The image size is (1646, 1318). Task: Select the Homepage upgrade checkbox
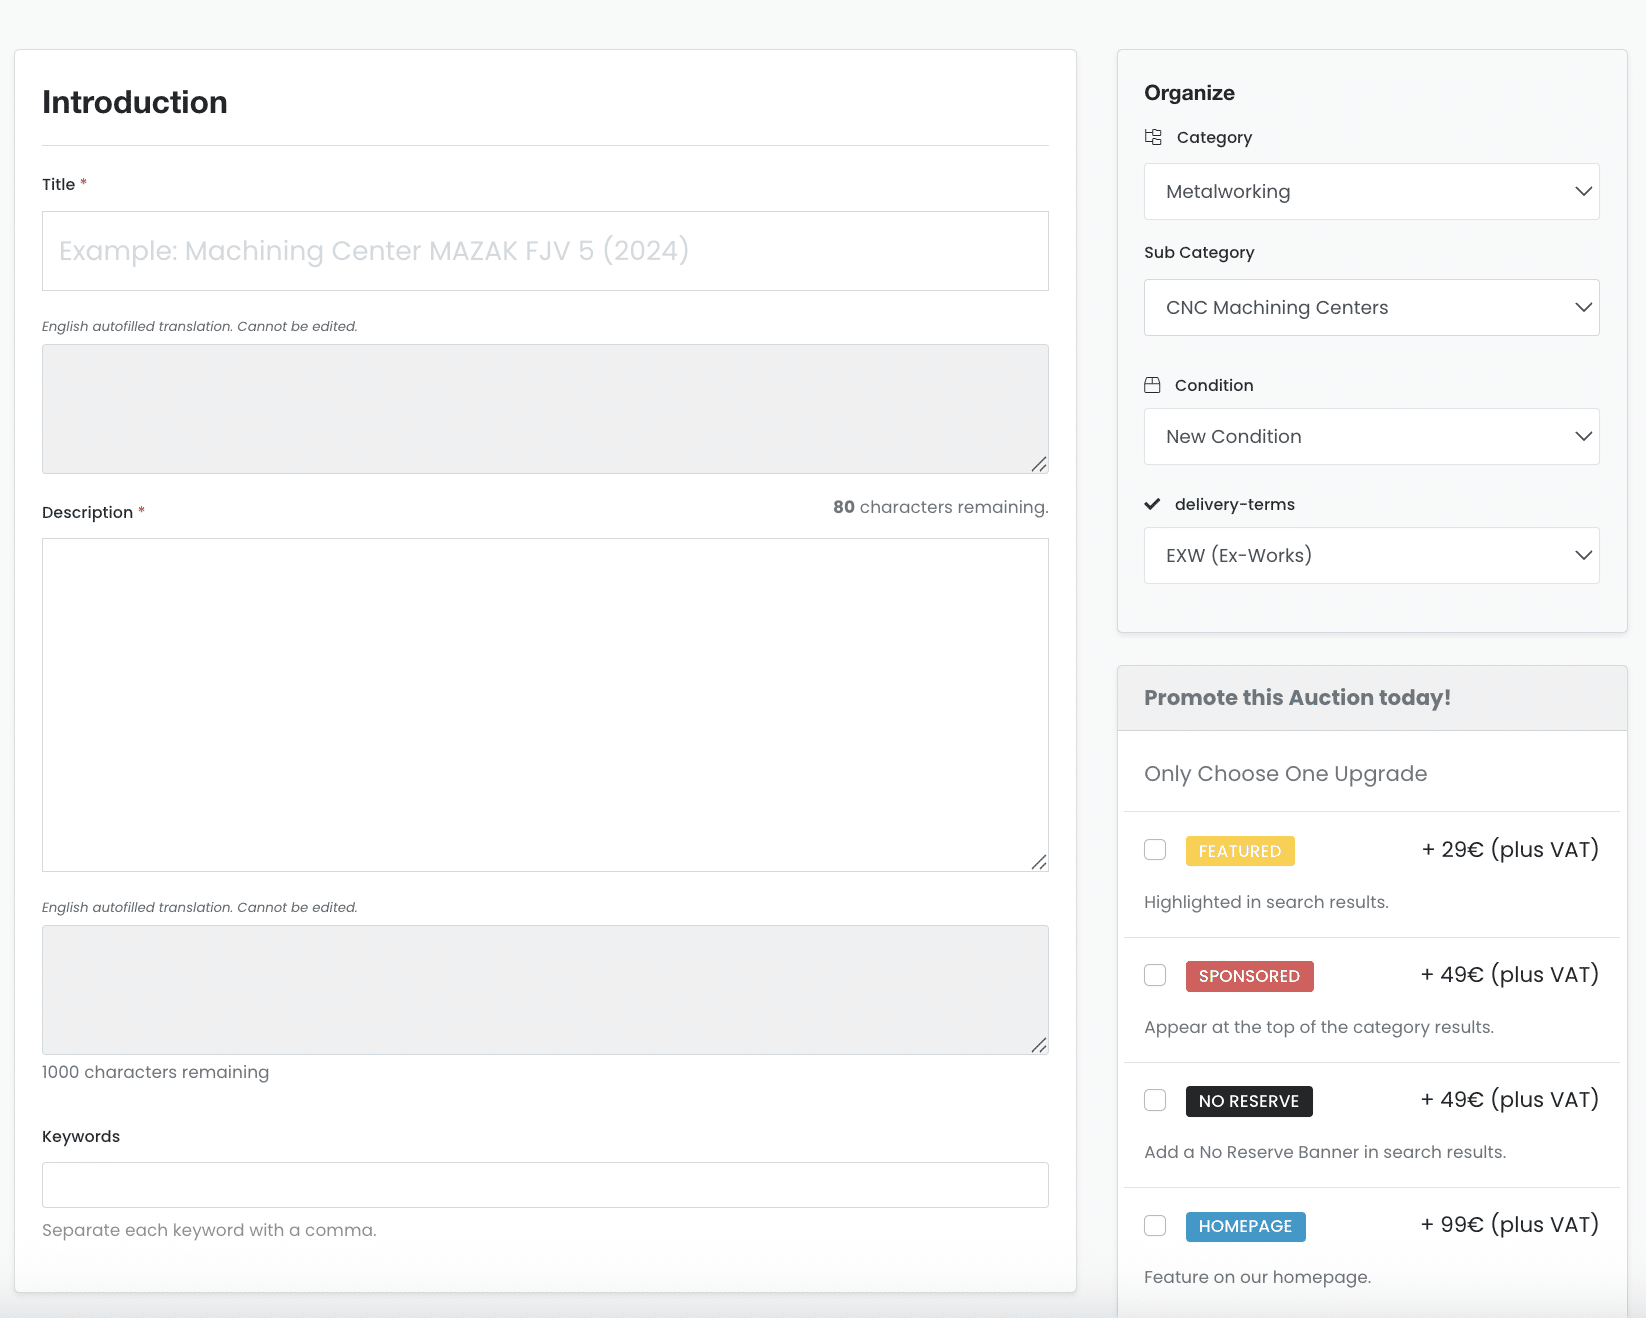click(x=1155, y=1225)
